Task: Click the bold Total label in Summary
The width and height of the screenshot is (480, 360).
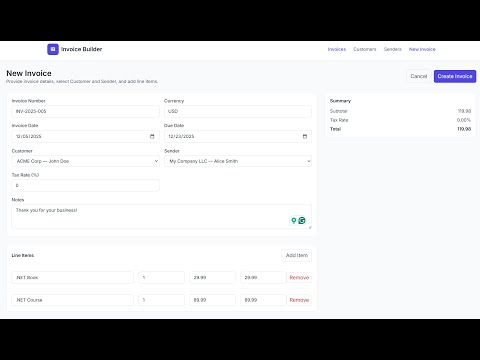Action: coord(335,129)
